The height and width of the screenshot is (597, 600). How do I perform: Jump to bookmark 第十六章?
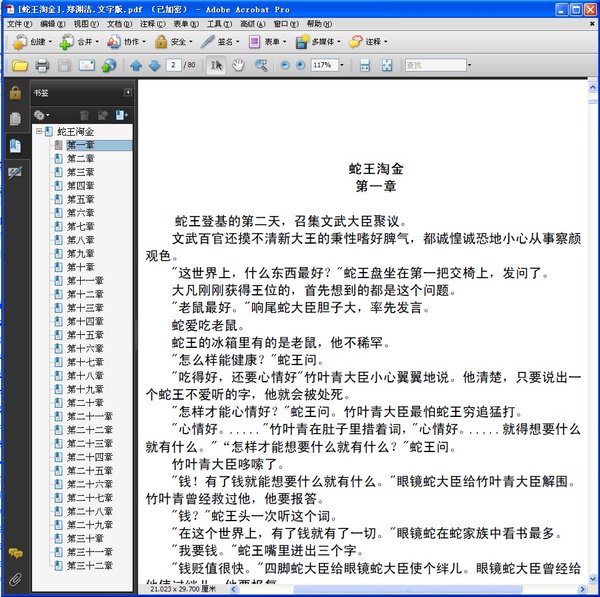(85, 348)
